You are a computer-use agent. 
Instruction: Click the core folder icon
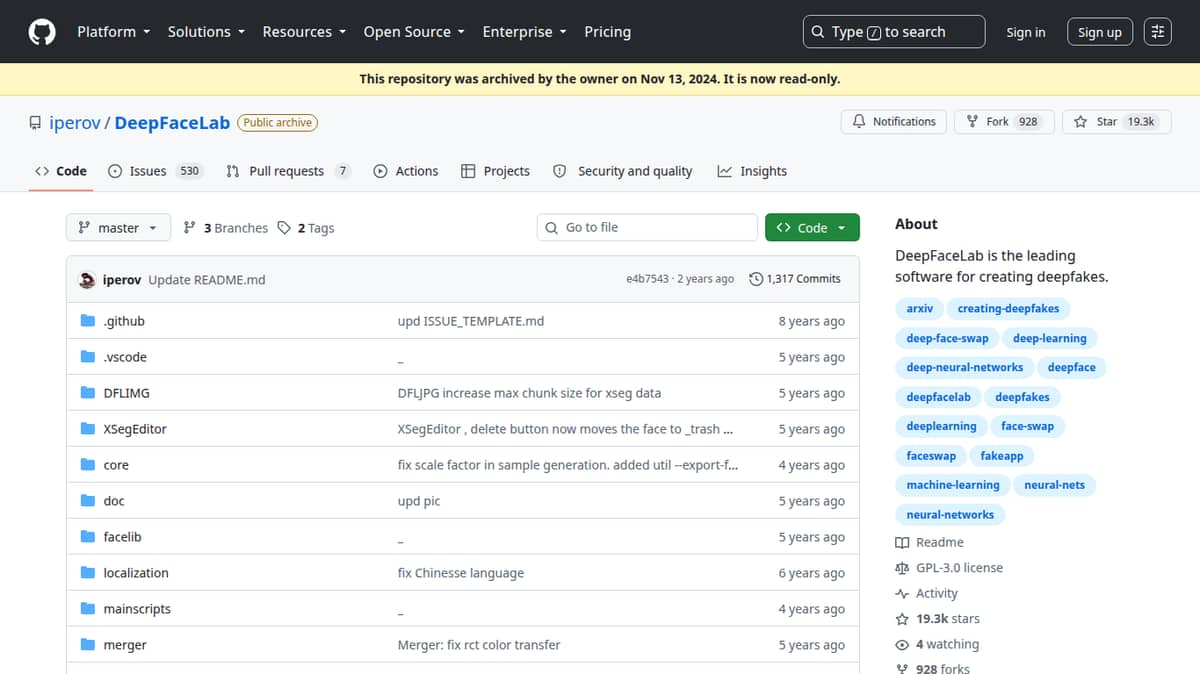(x=88, y=465)
